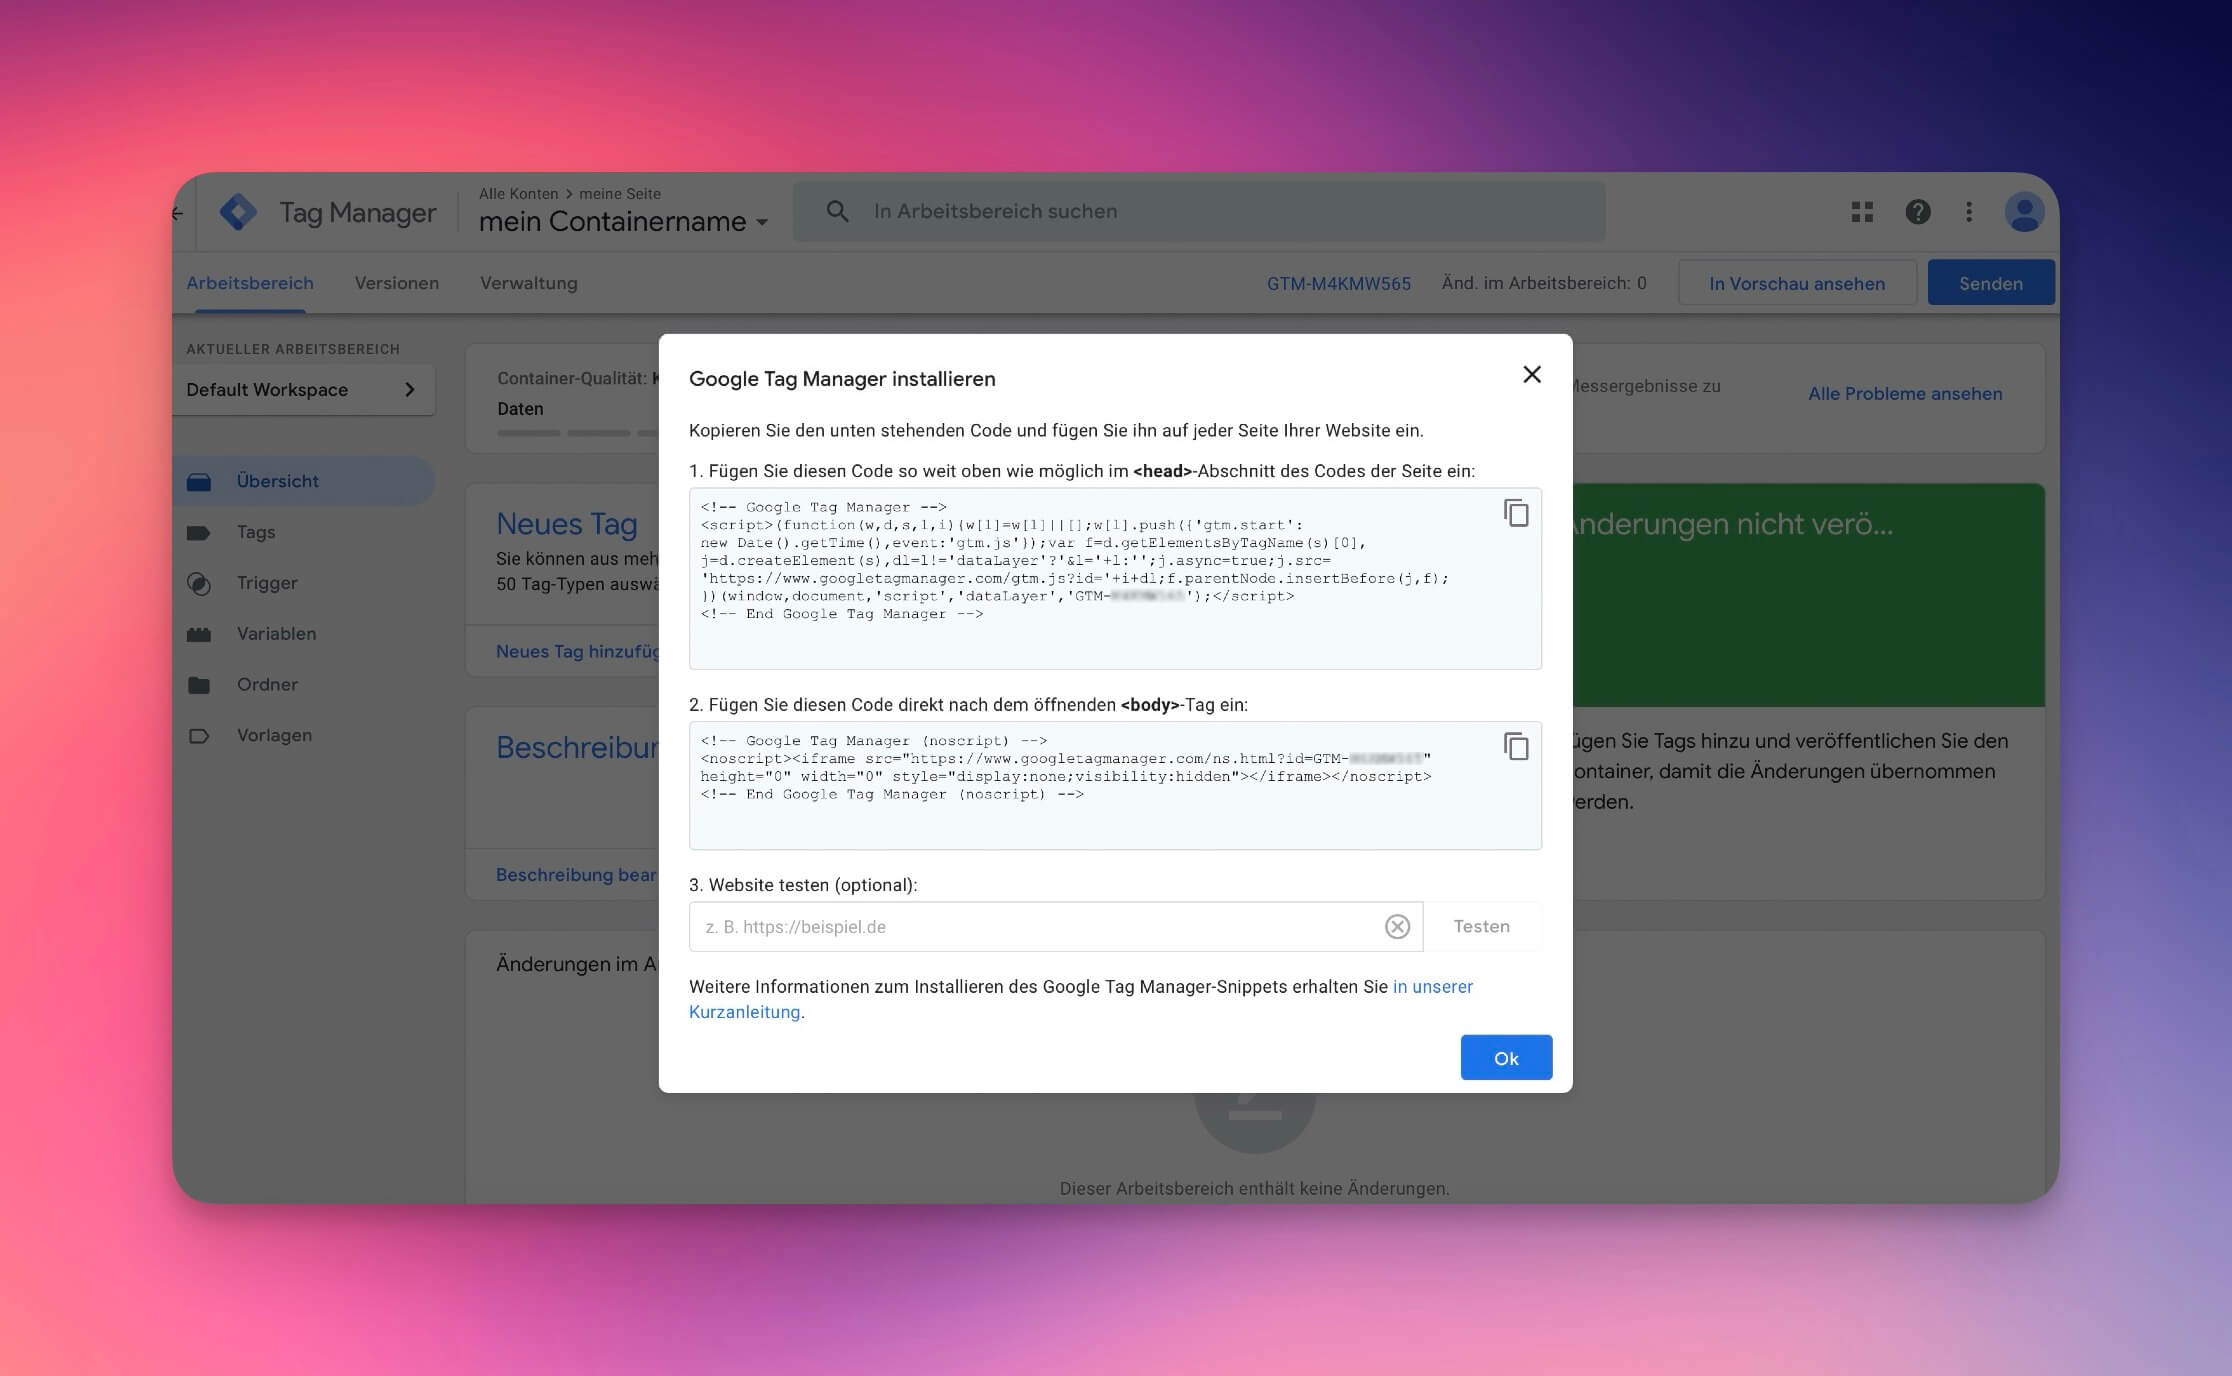Click the green unpublished changes banner
The height and width of the screenshot is (1376, 2232).
[x=1808, y=595]
